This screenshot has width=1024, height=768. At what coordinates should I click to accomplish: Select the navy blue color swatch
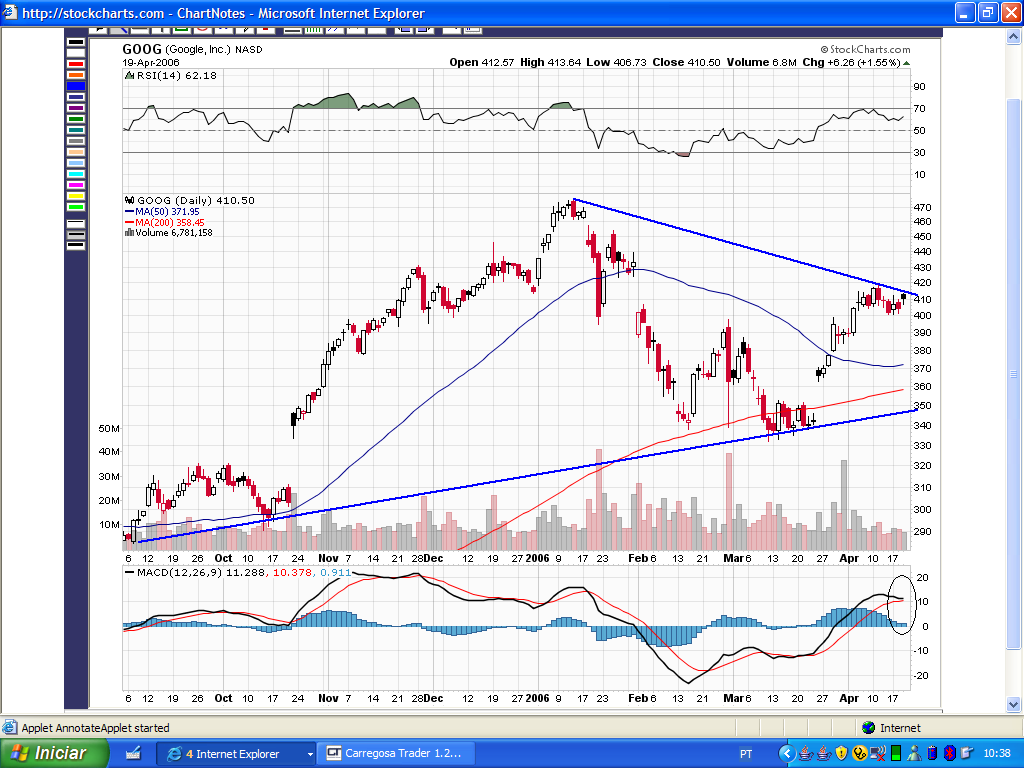(x=76, y=97)
